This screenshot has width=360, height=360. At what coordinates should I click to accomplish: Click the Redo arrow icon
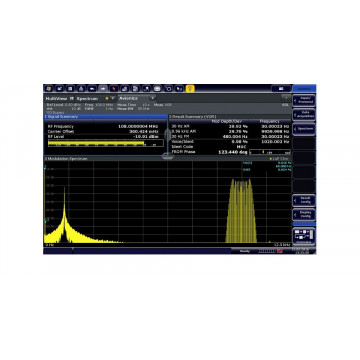coord(103,89)
